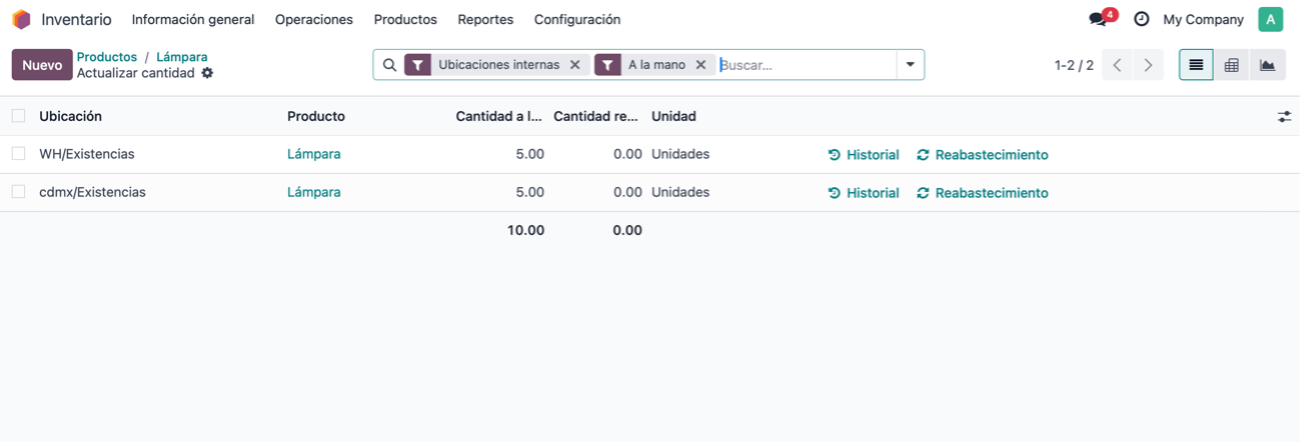Open Historial for the cdmx/Existencias row
The width and height of the screenshot is (1304, 446).
click(x=864, y=193)
